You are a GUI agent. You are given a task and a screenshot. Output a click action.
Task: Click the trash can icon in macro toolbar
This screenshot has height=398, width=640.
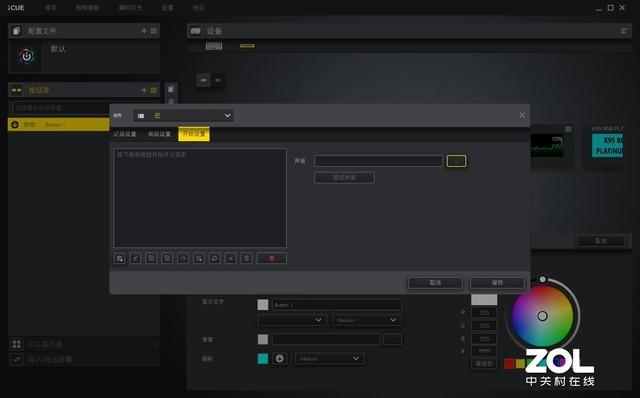(247, 258)
